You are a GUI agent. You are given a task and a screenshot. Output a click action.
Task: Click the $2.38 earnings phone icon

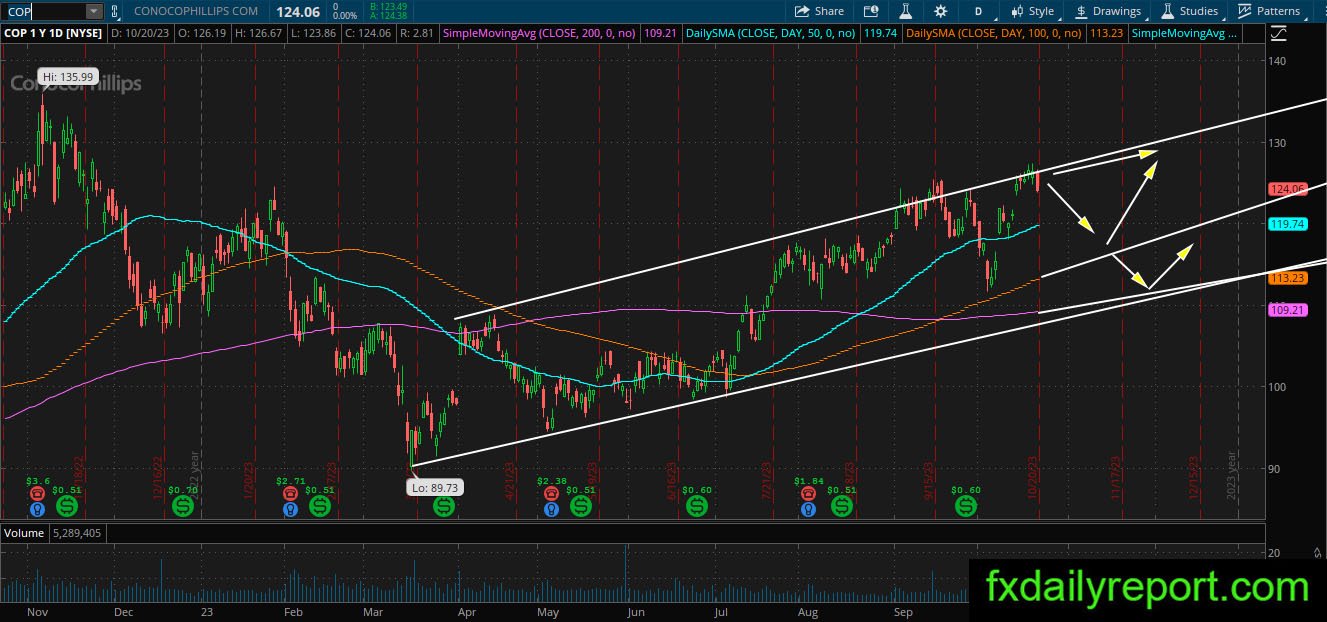551,492
